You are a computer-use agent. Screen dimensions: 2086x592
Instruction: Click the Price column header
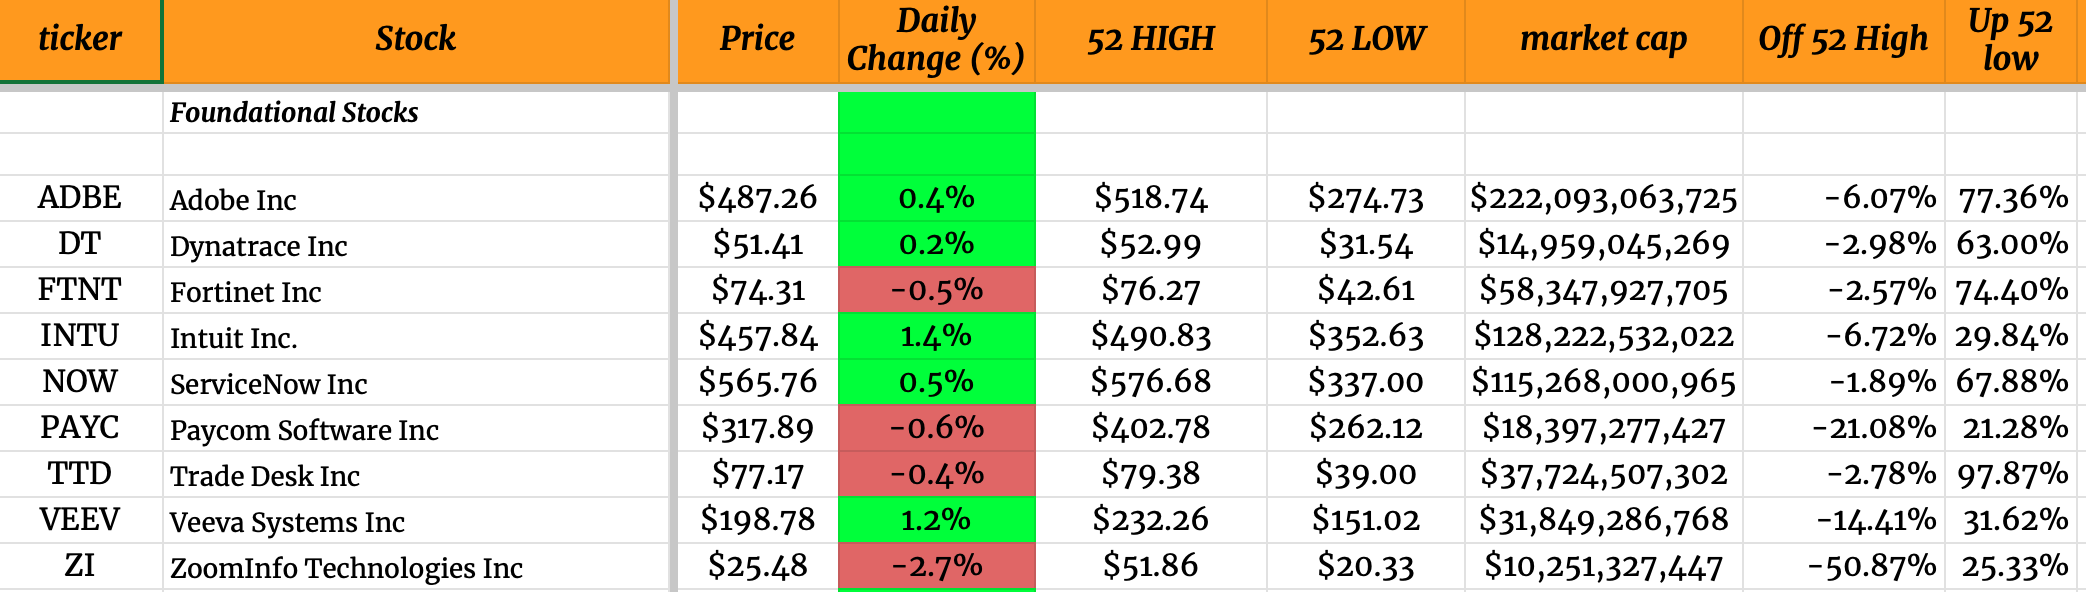click(x=757, y=40)
